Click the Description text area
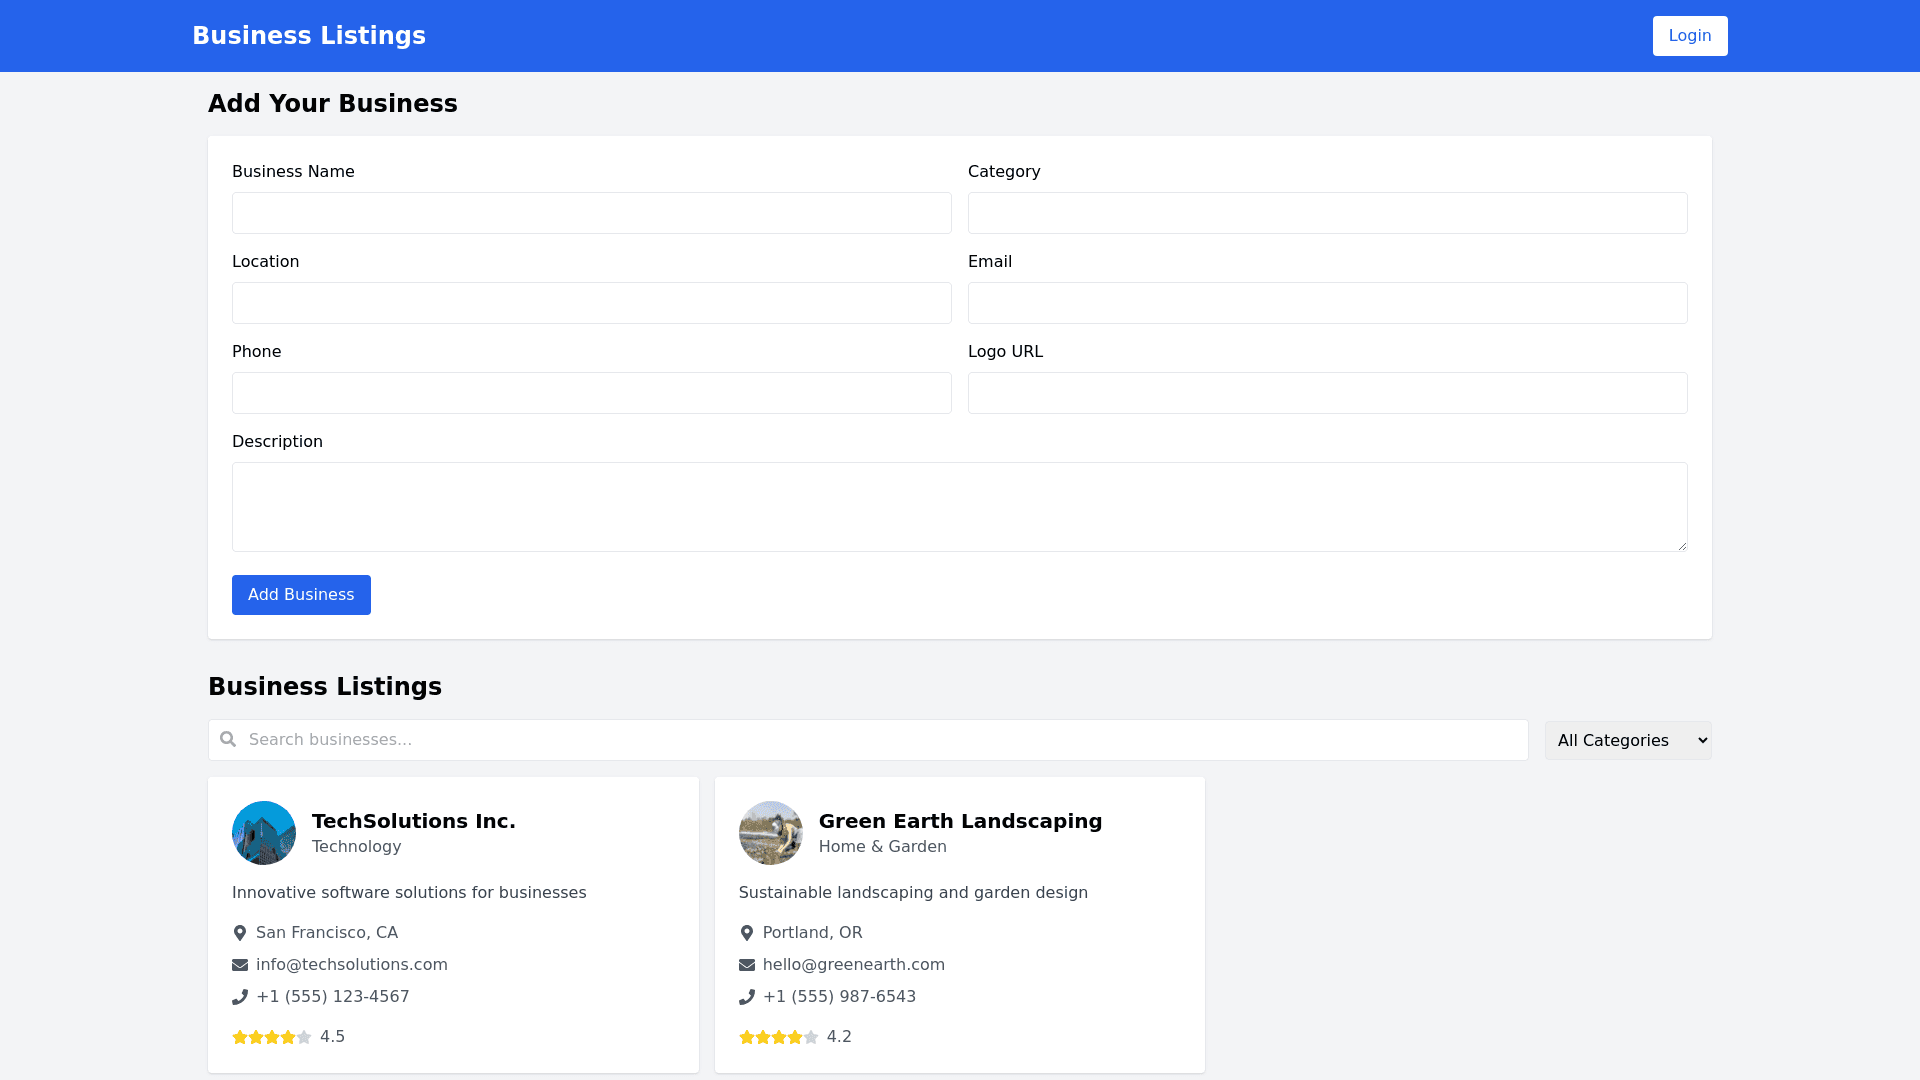The width and height of the screenshot is (1920, 1080). pos(959,507)
